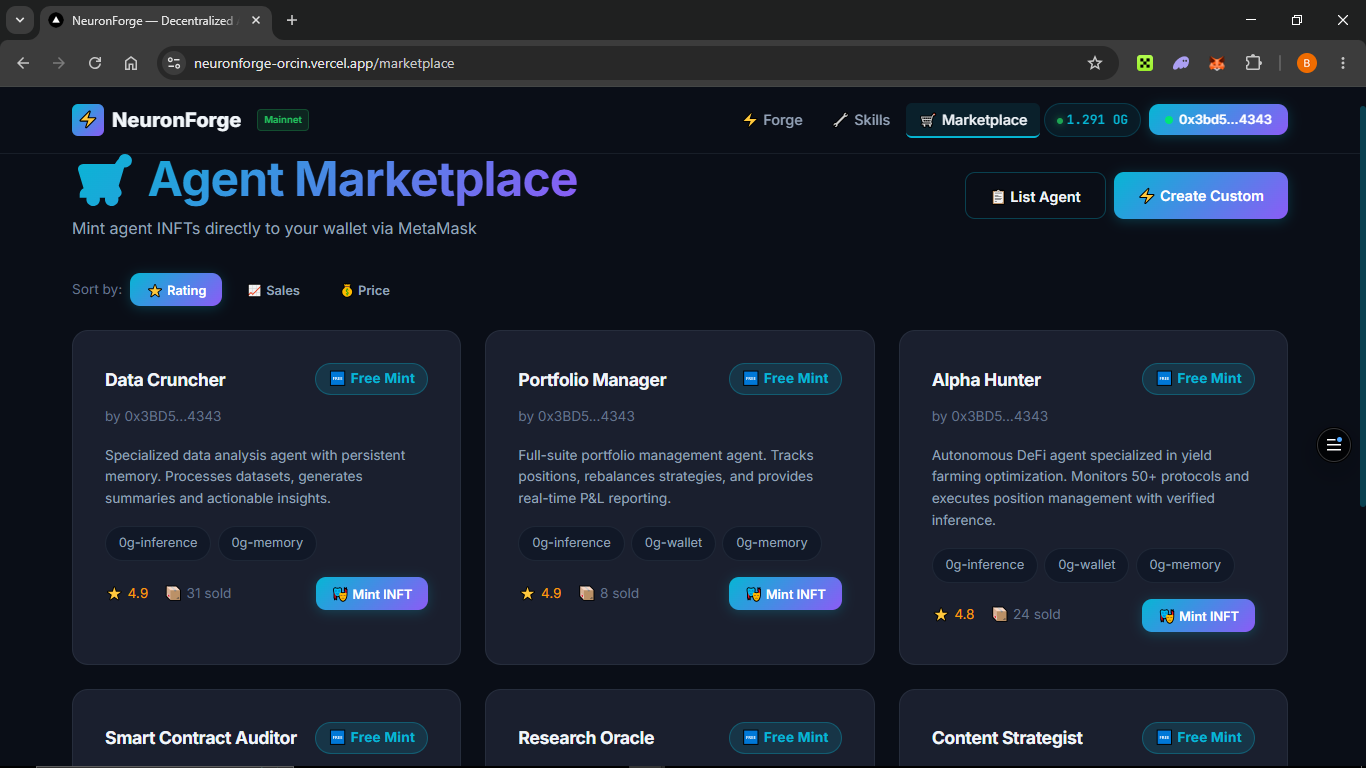1366x768 pixels.
Task: Click Free Mint badge on Data Cruncher
Action: point(371,379)
